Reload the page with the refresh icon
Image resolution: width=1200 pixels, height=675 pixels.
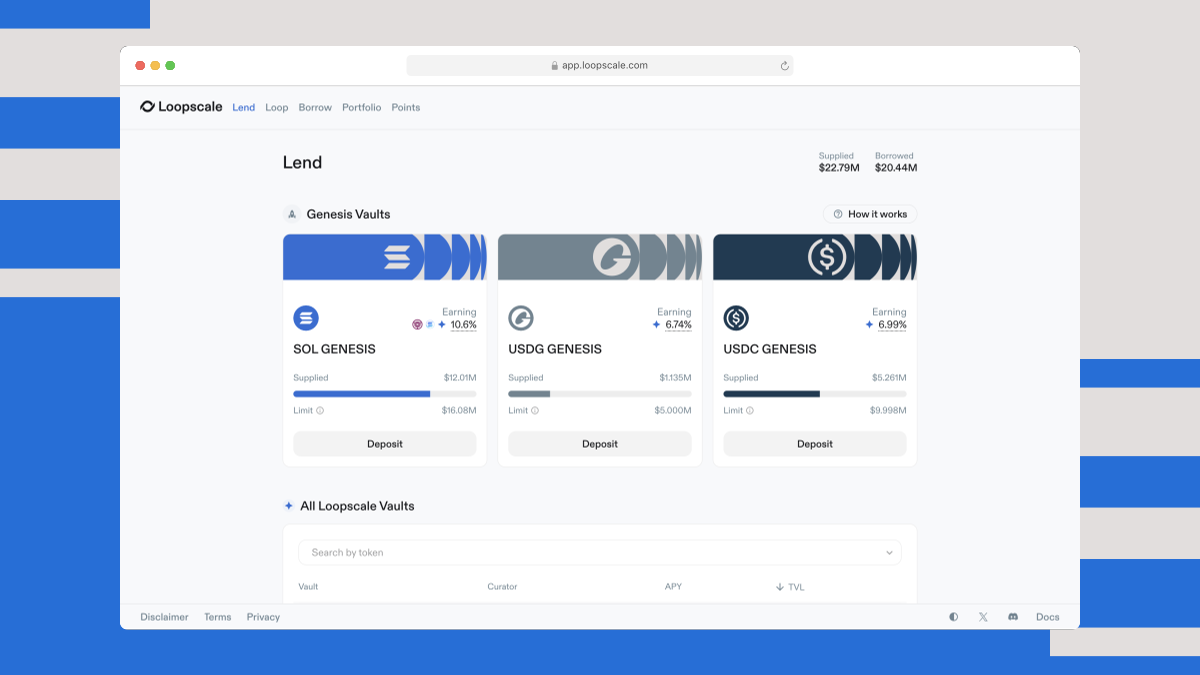click(785, 66)
